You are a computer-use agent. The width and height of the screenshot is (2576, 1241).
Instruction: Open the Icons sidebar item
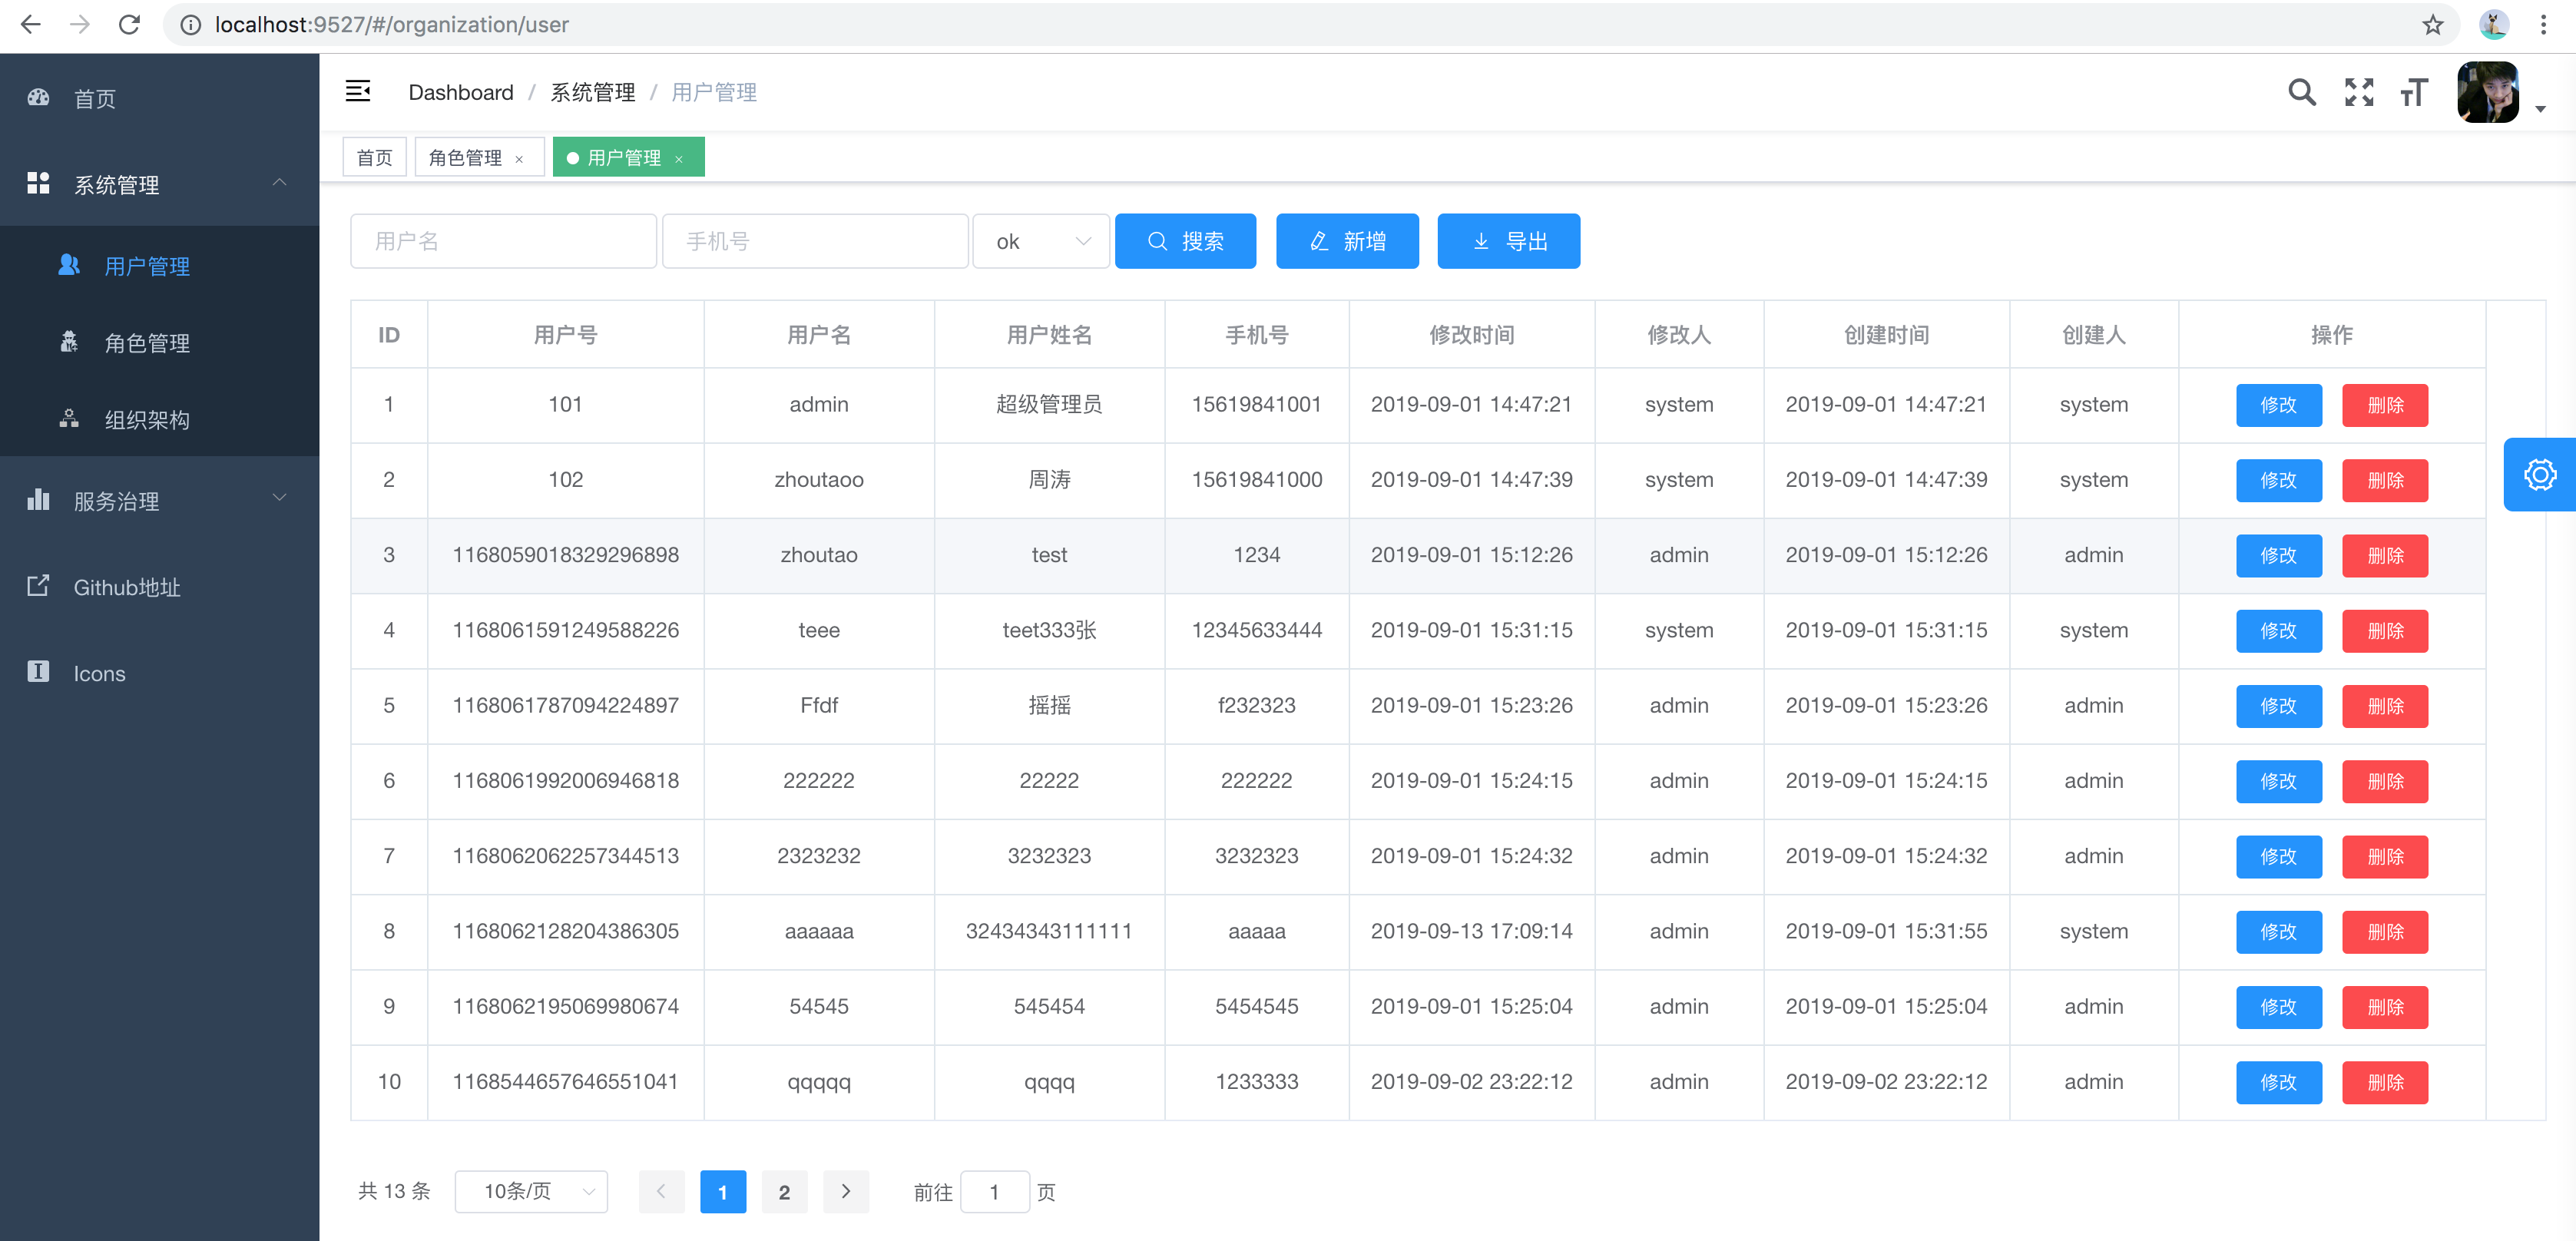coord(160,673)
